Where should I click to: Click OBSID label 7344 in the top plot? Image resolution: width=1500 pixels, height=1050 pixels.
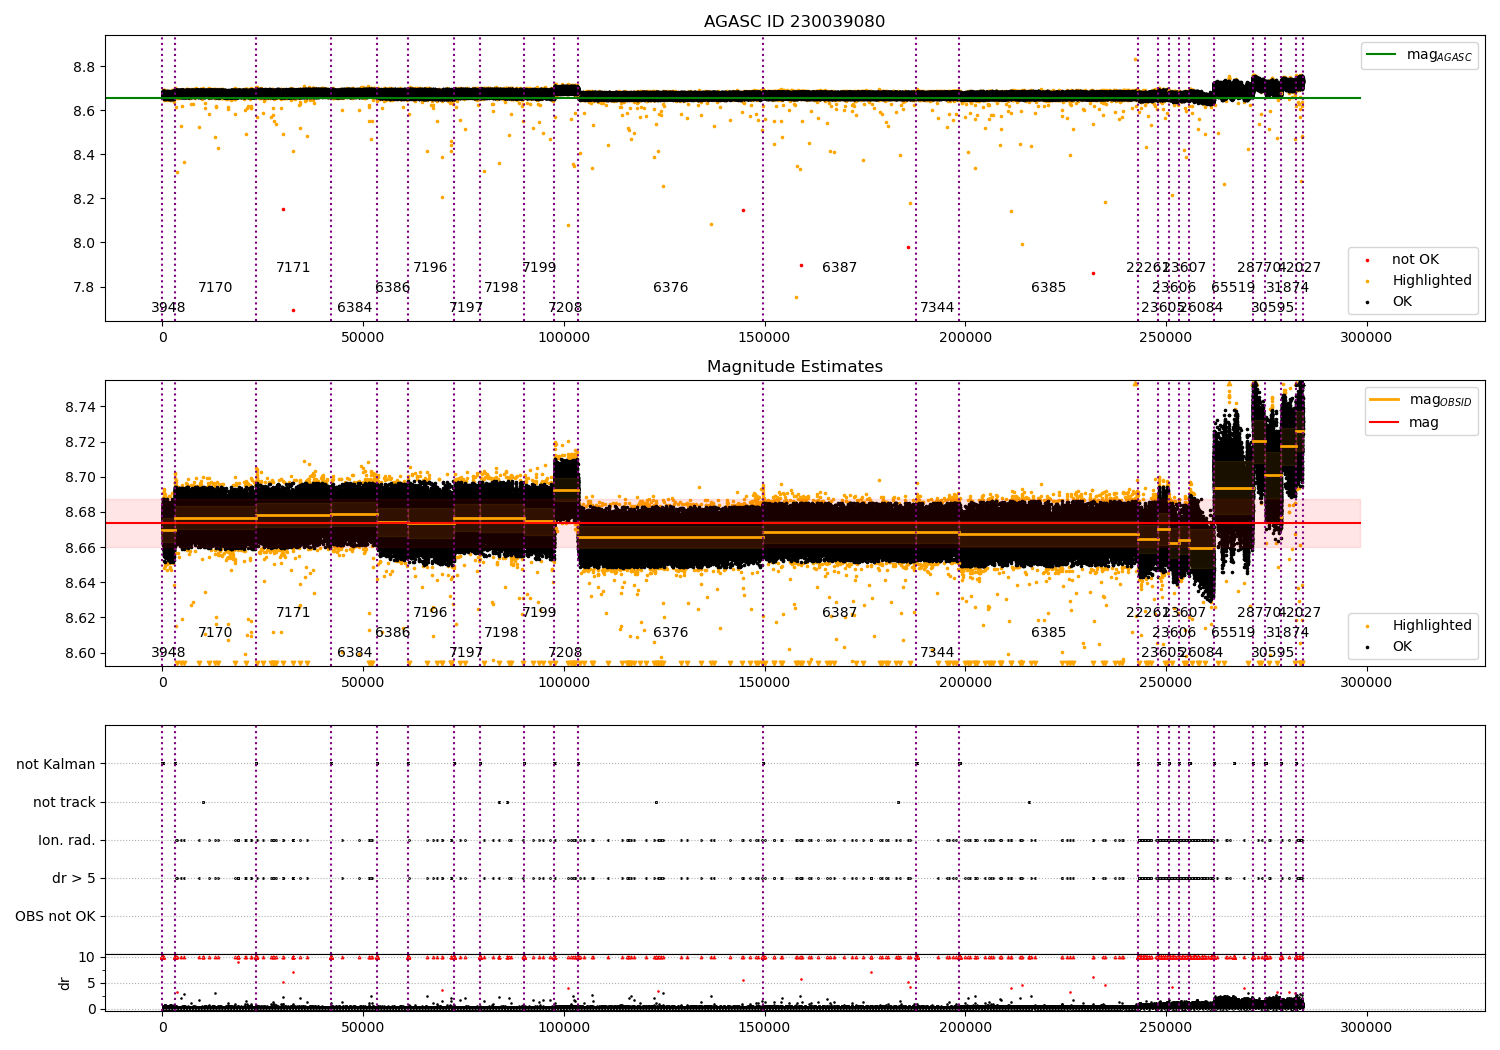tap(937, 308)
